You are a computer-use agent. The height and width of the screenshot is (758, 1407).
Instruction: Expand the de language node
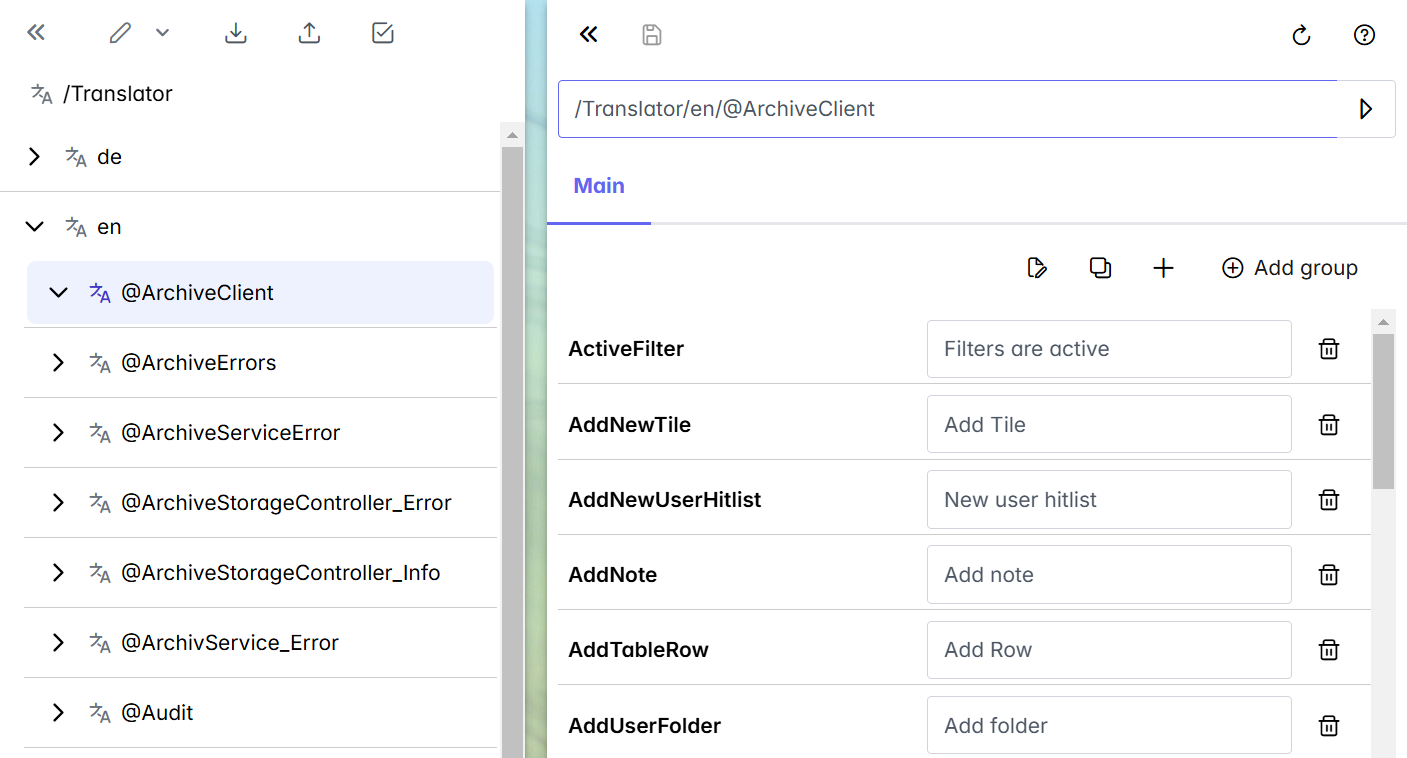click(35, 157)
